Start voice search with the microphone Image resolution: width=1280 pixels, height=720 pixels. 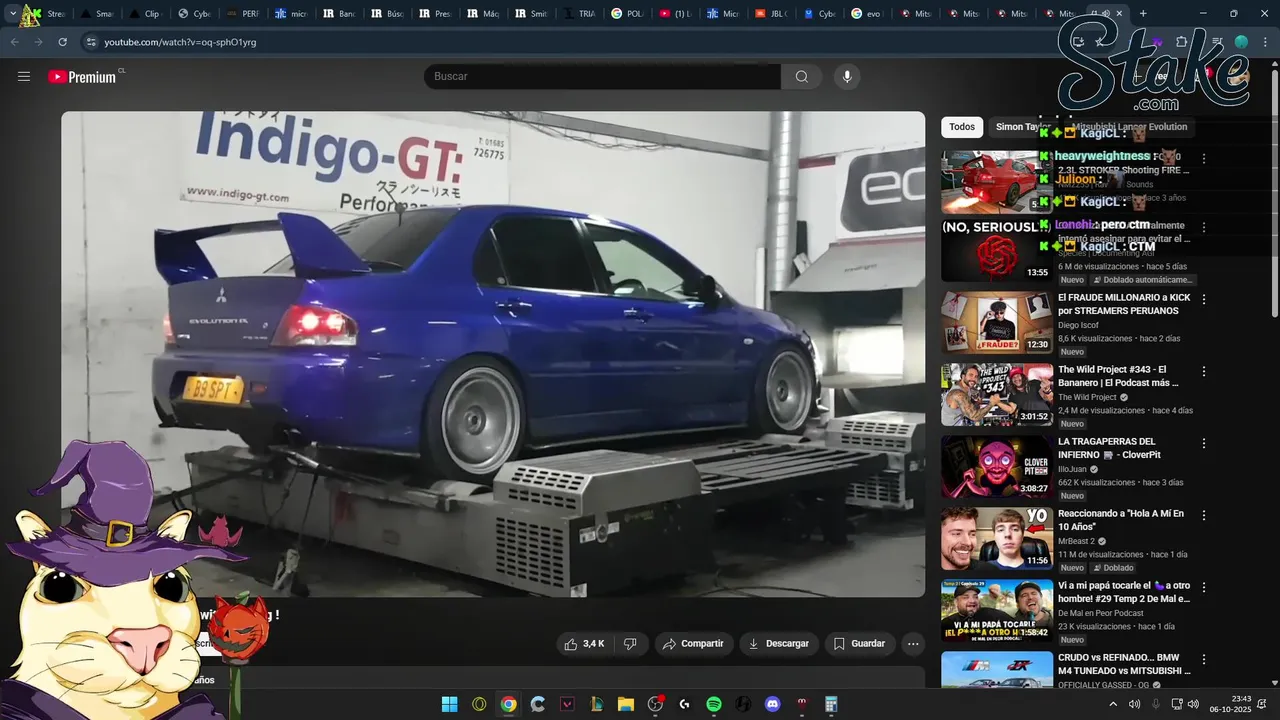coord(847,77)
